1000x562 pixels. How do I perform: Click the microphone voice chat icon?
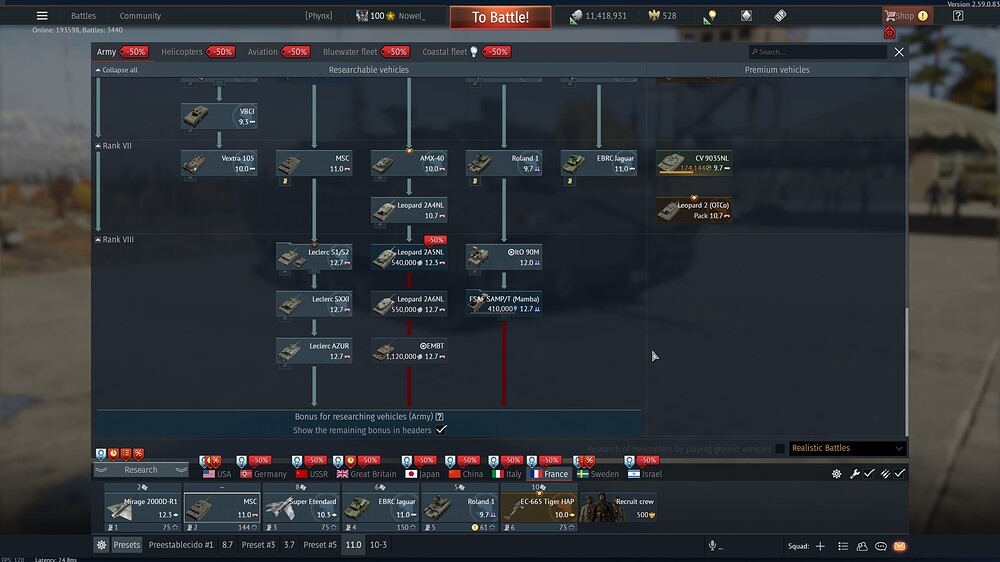(x=712, y=545)
